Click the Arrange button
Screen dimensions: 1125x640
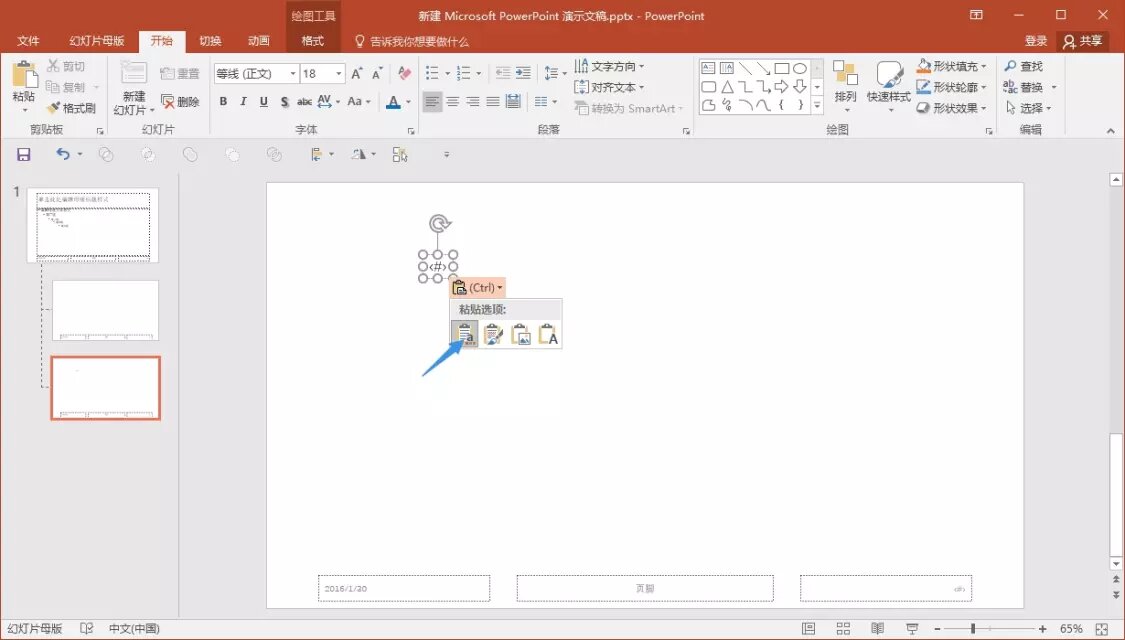pos(845,85)
